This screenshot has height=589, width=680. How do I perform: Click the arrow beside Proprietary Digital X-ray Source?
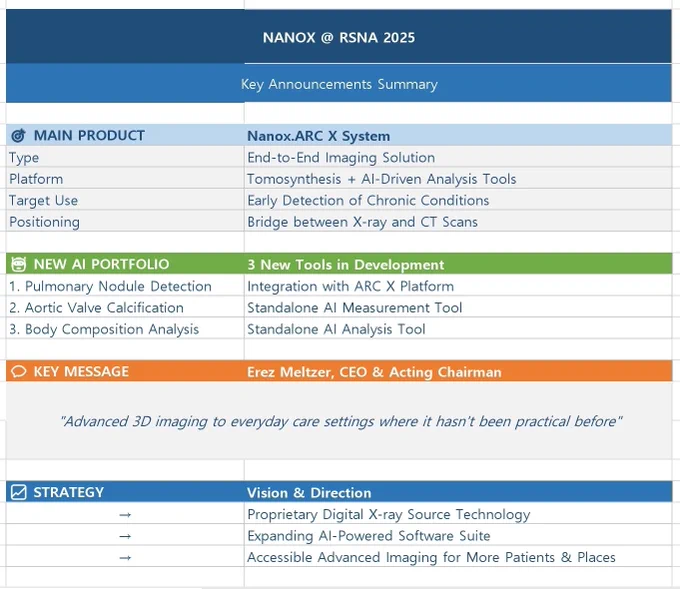point(125,515)
